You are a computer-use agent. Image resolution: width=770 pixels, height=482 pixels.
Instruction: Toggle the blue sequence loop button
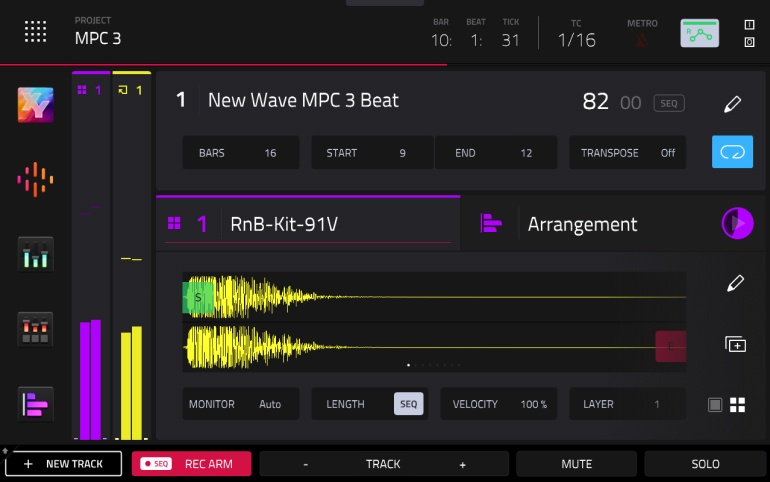[732, 152]
